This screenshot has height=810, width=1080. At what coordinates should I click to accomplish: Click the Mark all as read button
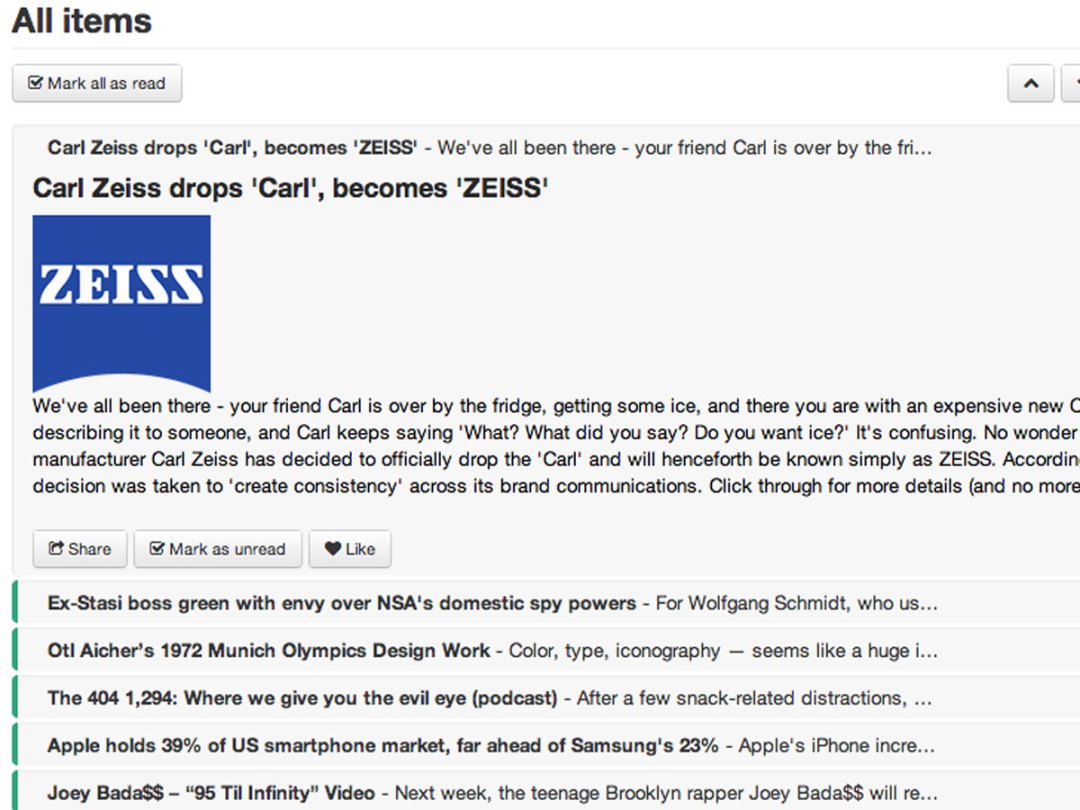pyautogui.click(x=97, y=83)
